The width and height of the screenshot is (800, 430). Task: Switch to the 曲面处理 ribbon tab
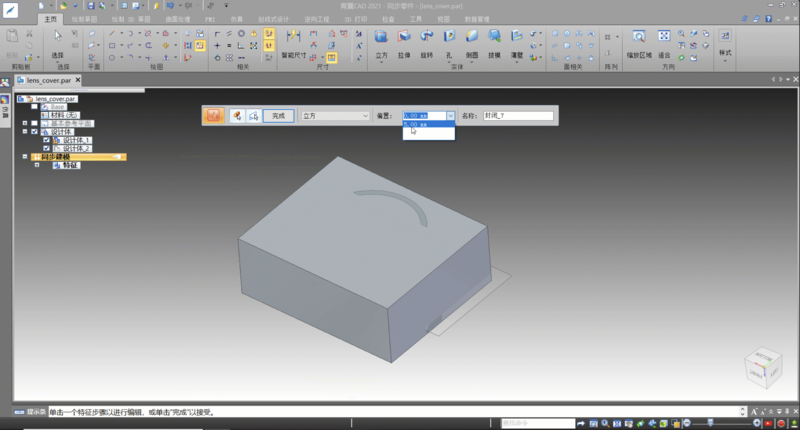coord(178,19)
